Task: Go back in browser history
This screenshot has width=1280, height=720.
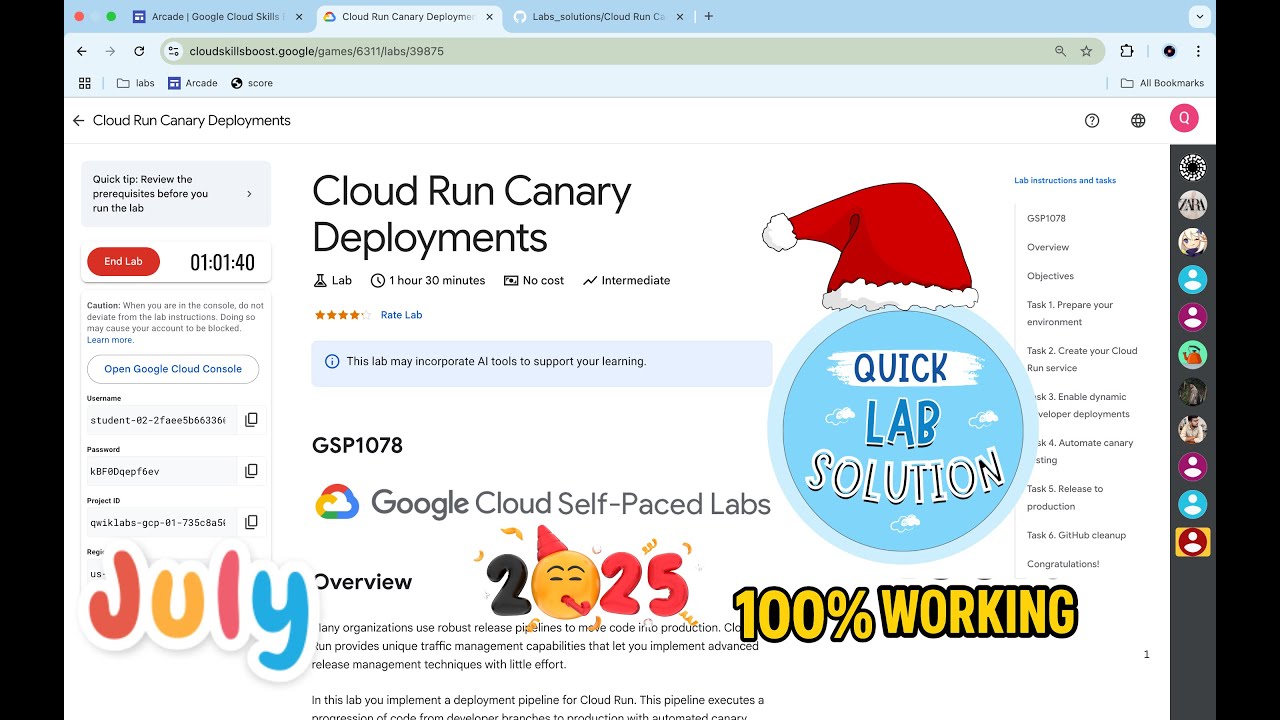Action: [82, 51]
